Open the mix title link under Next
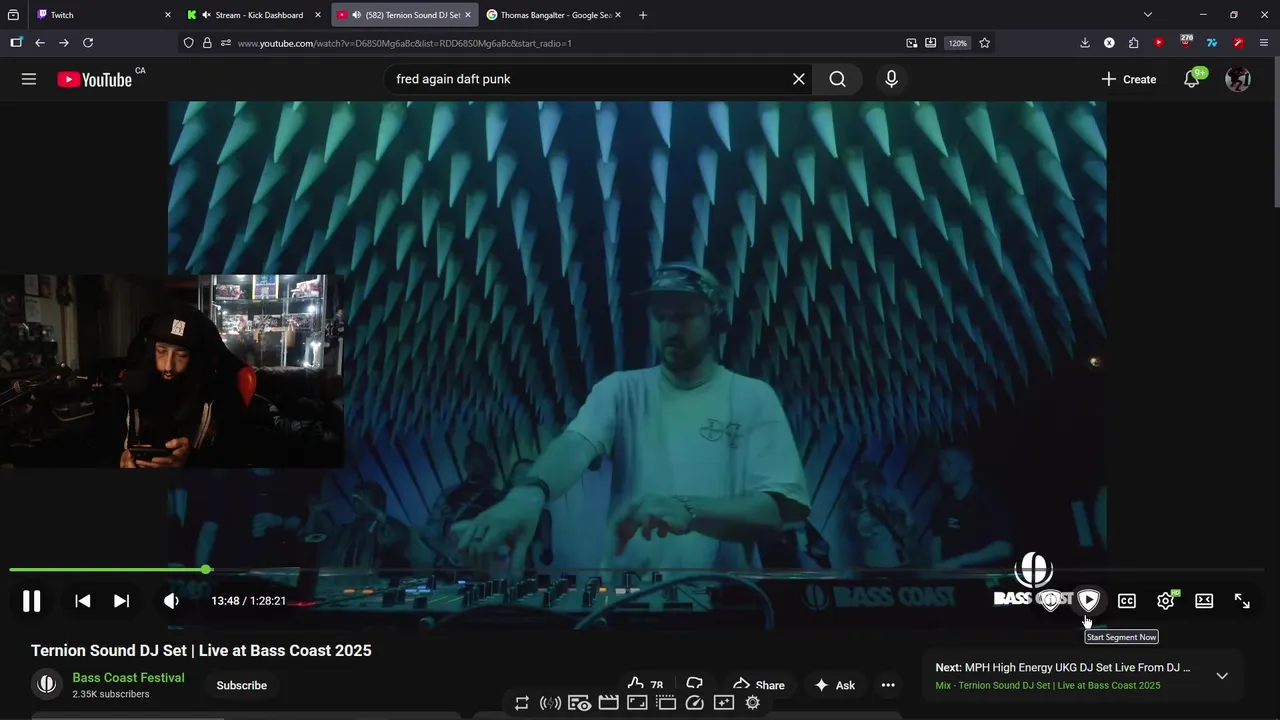 [1048, 686]
